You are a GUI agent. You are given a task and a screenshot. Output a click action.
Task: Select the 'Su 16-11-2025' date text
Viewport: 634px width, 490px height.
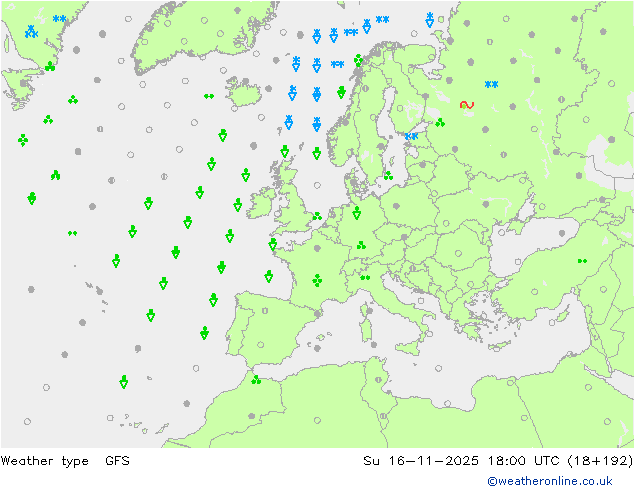point(421,460)
